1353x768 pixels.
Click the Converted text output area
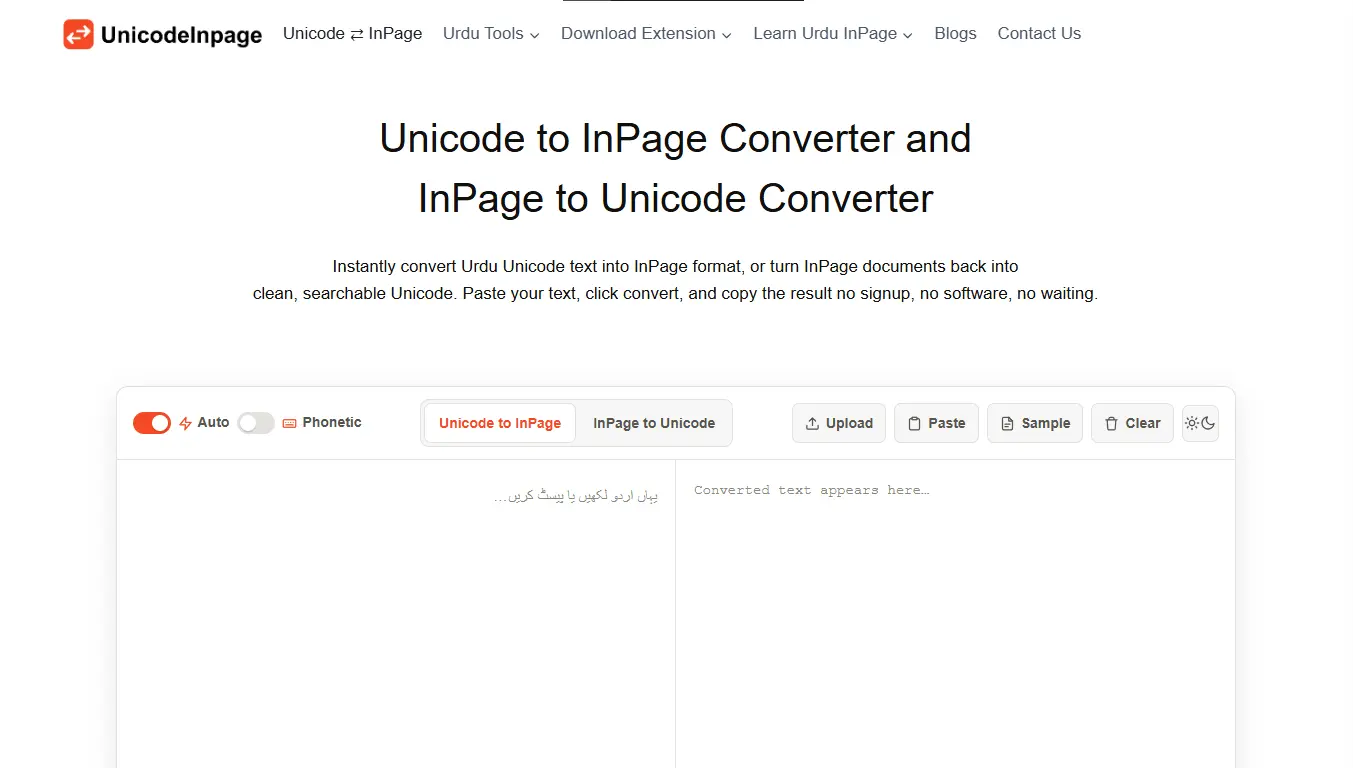click(955, 614)
